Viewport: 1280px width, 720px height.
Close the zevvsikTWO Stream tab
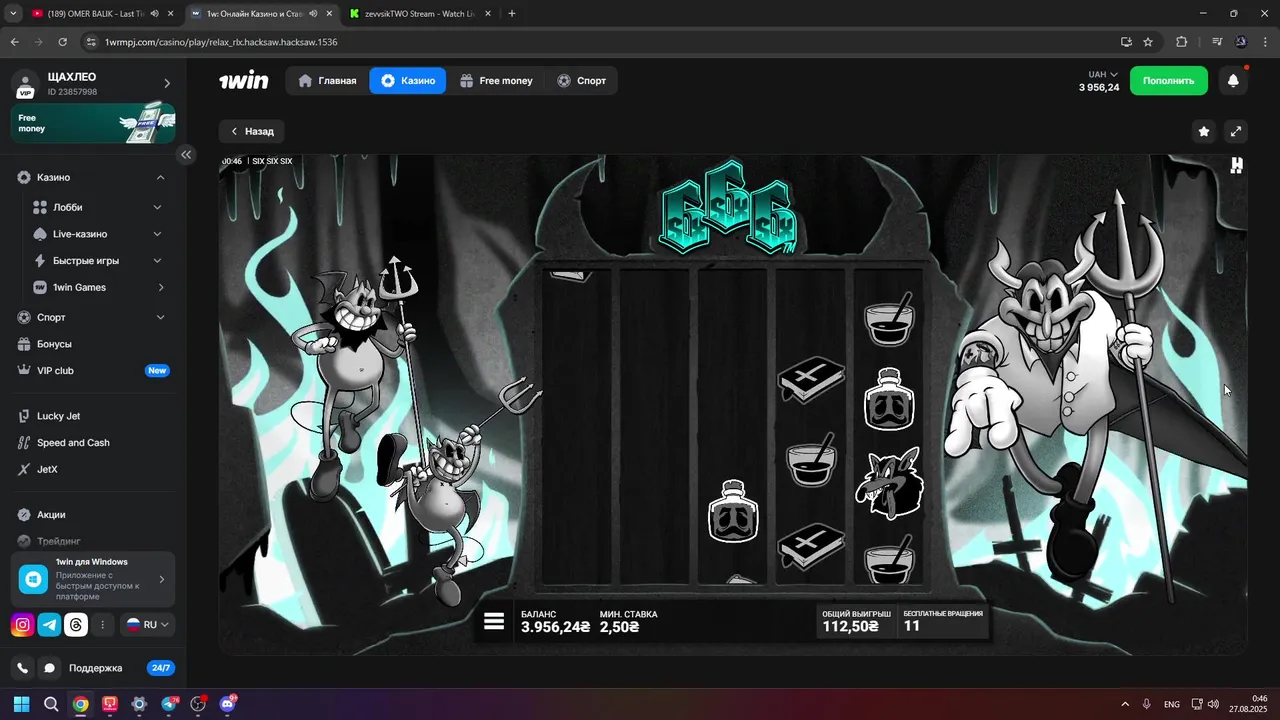(487, 14)
